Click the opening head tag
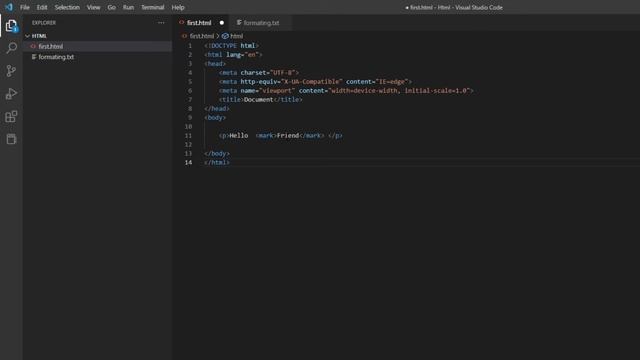This screenshot has width=640, height=360. tap(215, 64)
